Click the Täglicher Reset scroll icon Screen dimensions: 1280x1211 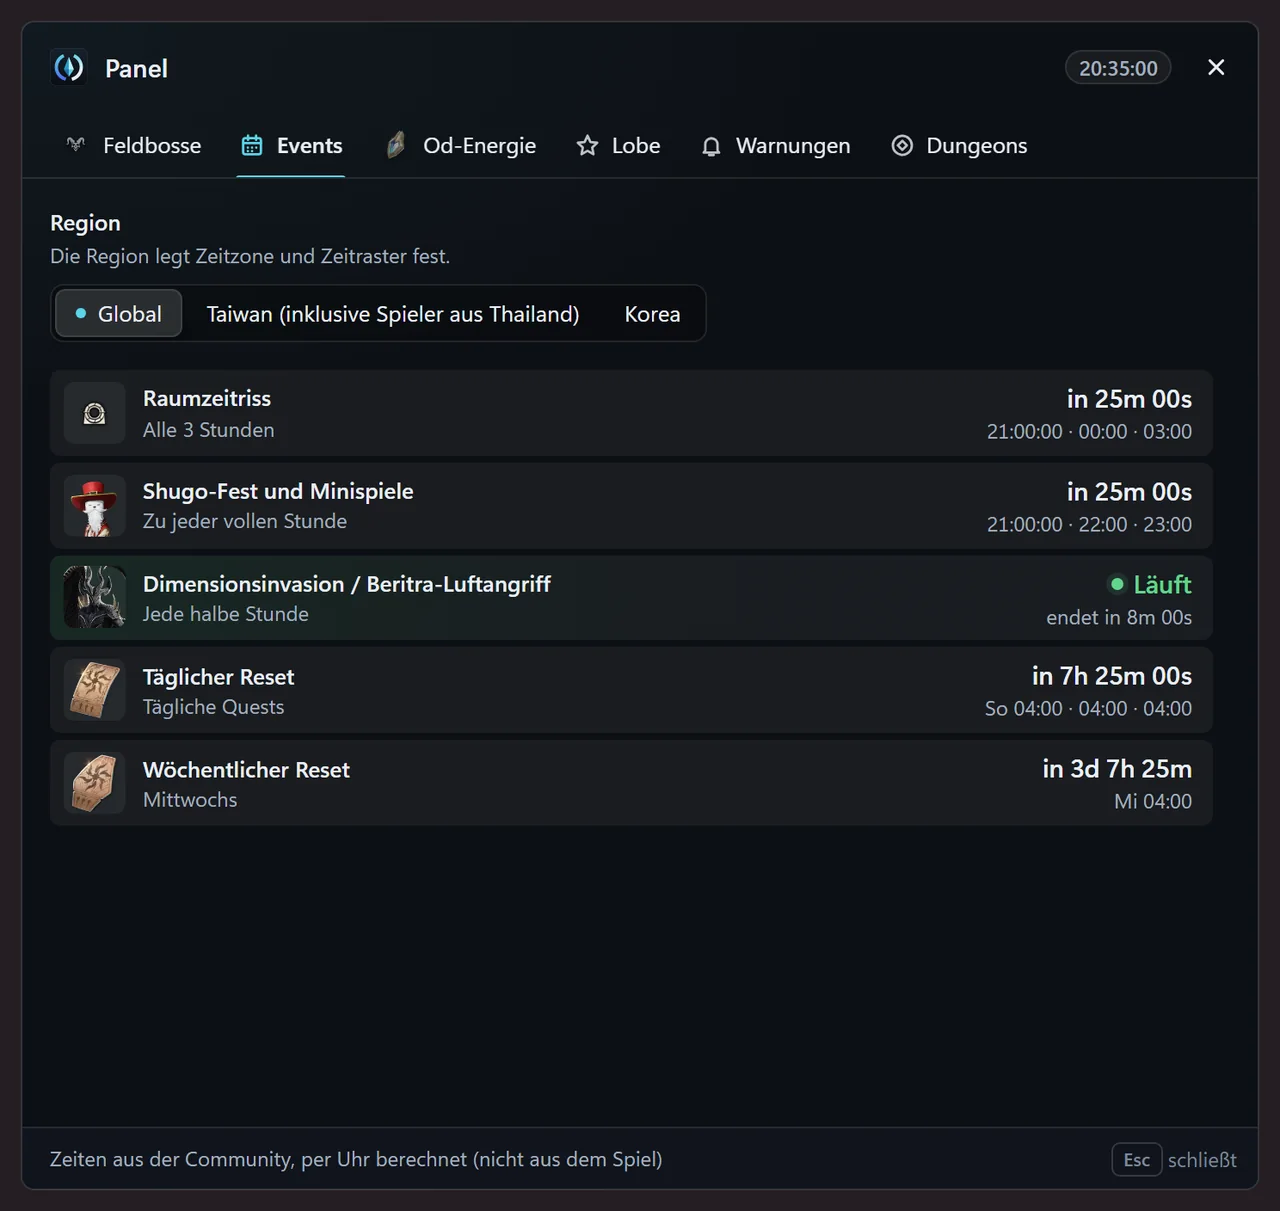pos(95,691)
